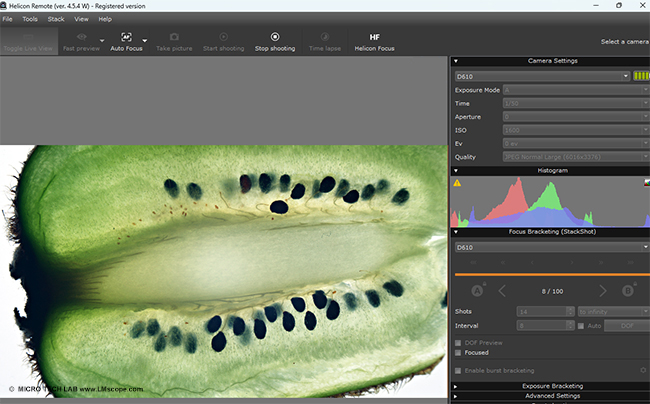Viewport: 650px width, 404px height.
Task: Step focus forward with right arrow
Action: point(603,291)
